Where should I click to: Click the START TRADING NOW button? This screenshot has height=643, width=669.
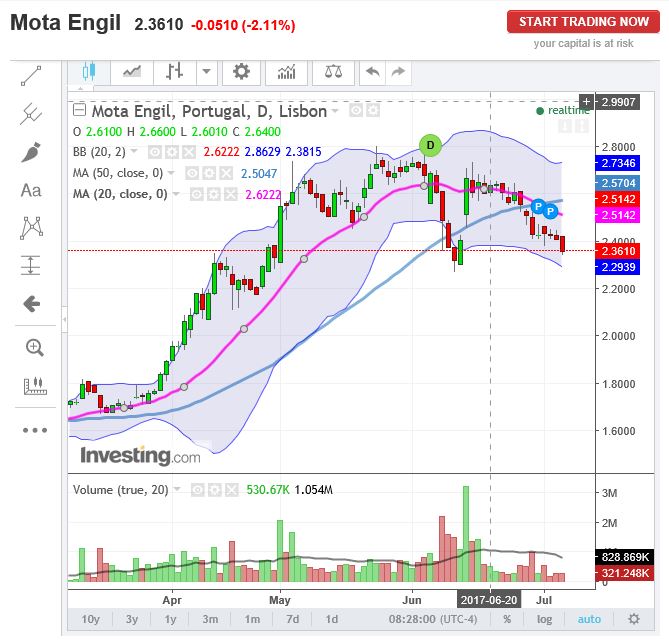click(583, 22)
